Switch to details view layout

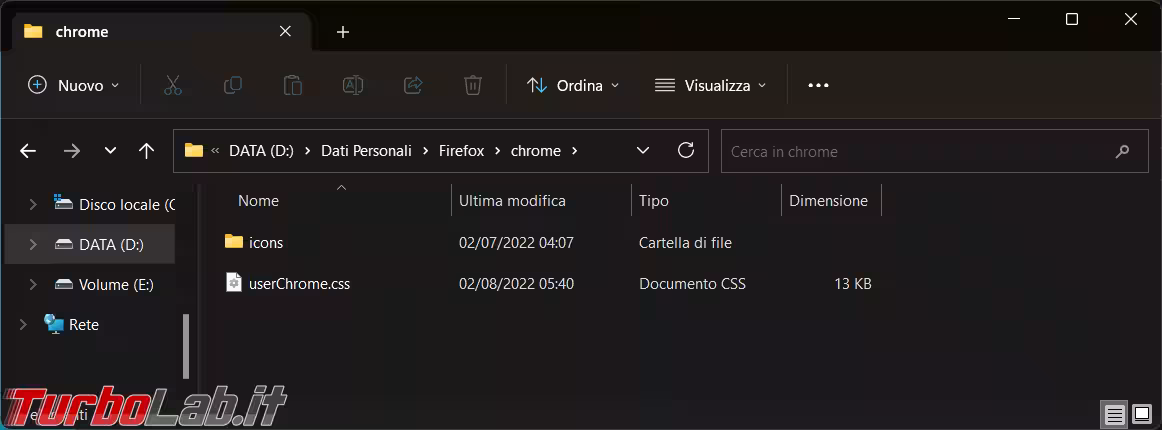pos(1113,414)
